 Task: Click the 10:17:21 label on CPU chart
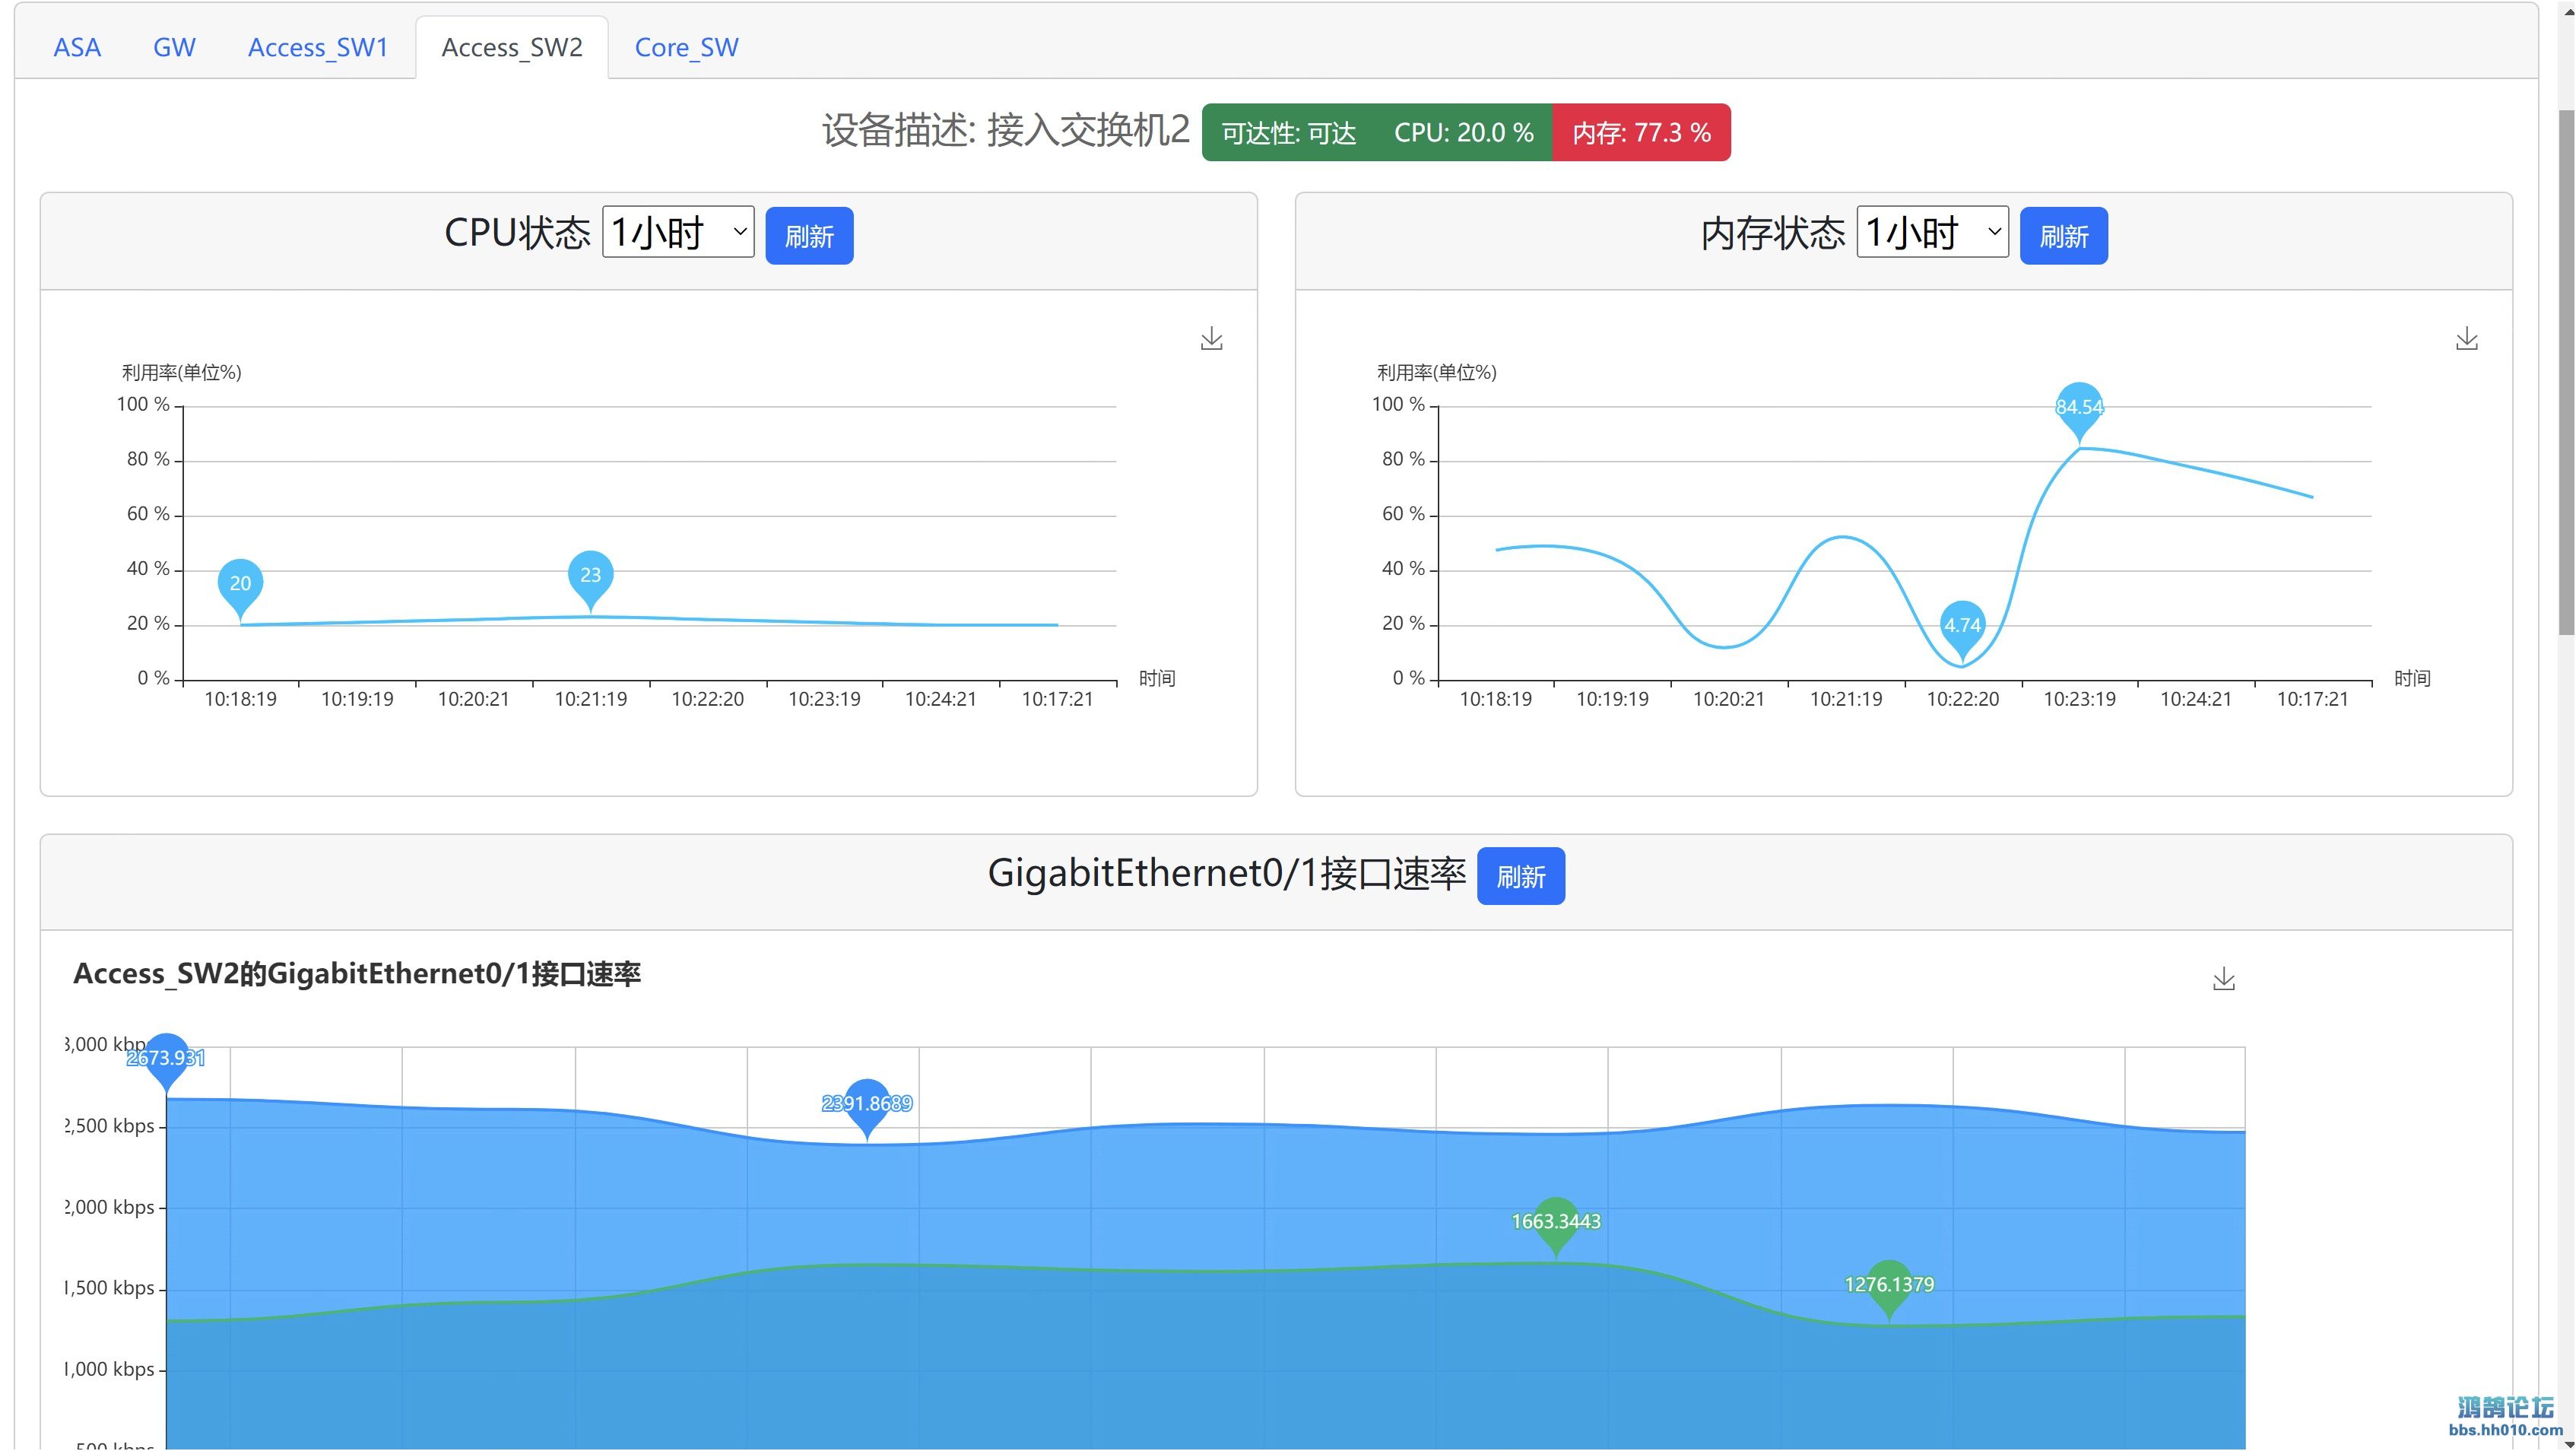point(1057,699)
